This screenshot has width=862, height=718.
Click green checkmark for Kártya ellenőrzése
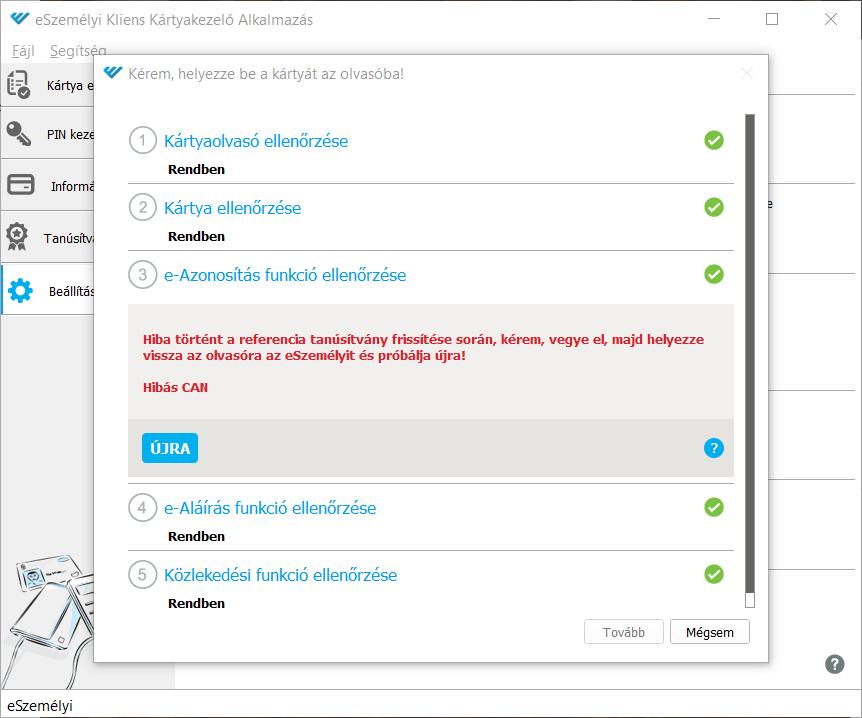[714, 207]
